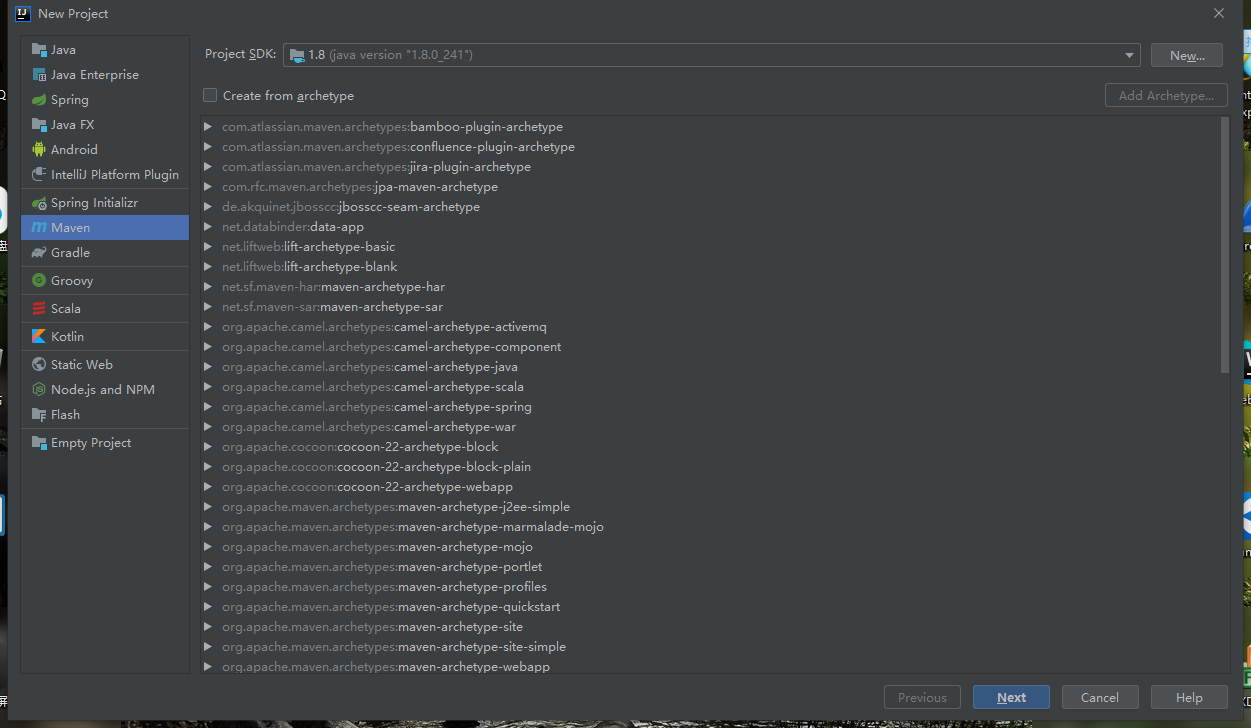This screenshot has height=728, width=1251.
Task: Select maven-archetype-portlet row text
Action: click(382, 567)
